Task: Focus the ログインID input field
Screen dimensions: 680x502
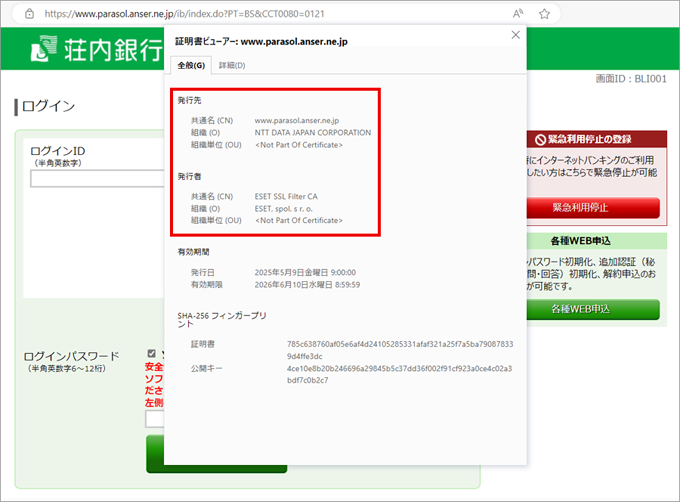Action: (97, 178)
